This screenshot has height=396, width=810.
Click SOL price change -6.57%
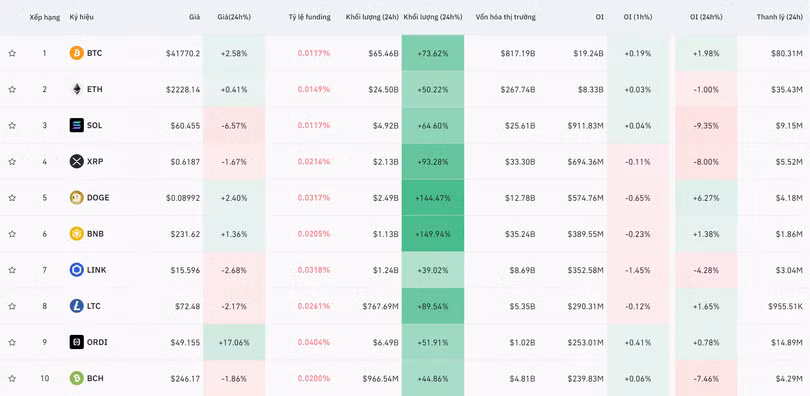[235, 125]
